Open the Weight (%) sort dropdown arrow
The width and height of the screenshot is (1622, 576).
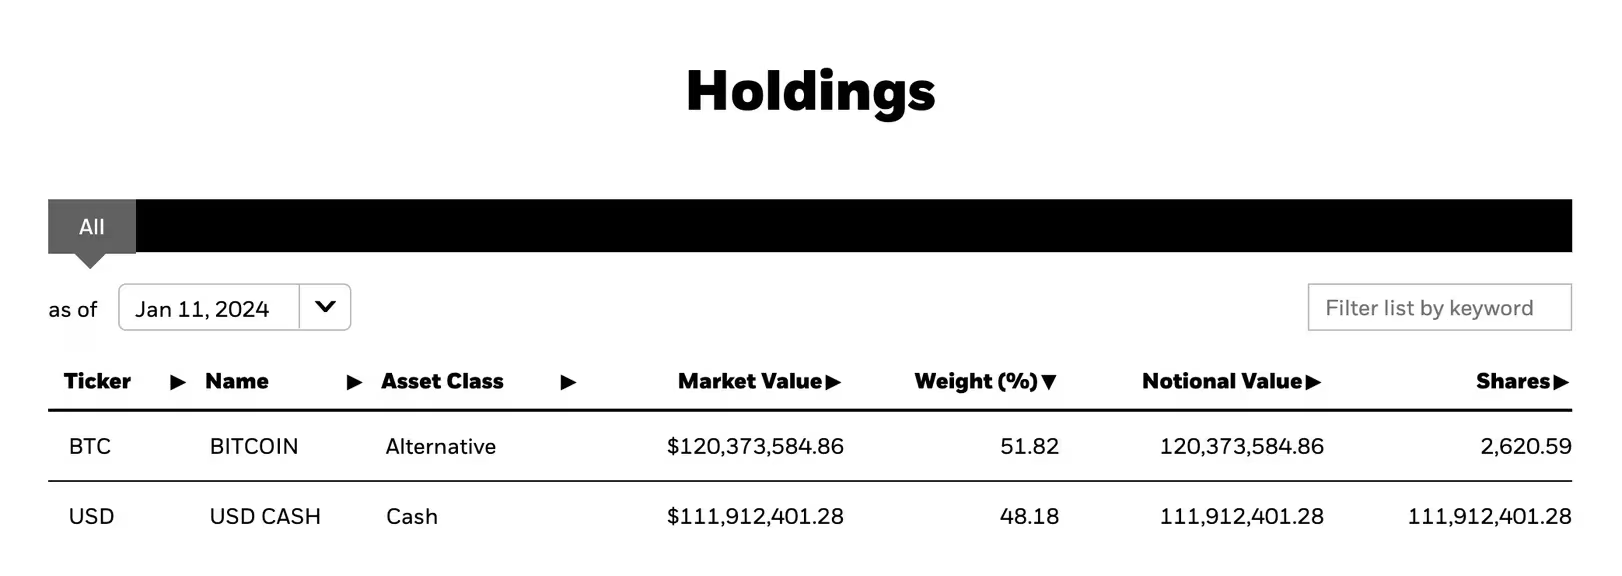point(1048,381)
